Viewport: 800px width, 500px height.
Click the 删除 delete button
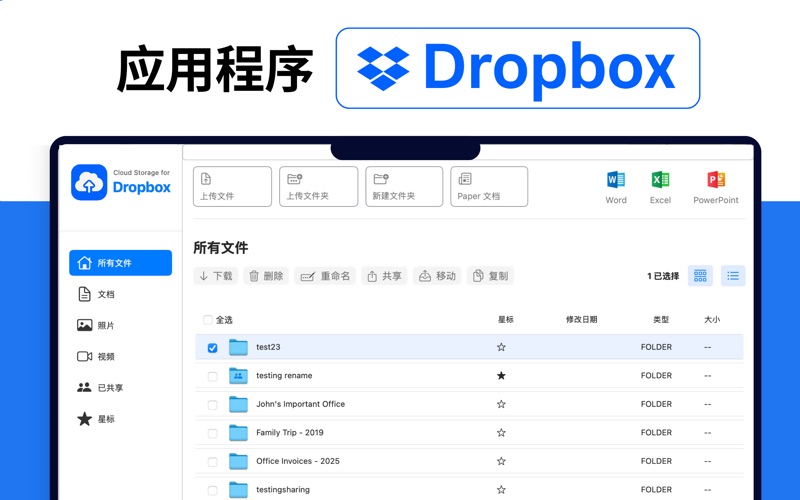click(x=266, y=276)
